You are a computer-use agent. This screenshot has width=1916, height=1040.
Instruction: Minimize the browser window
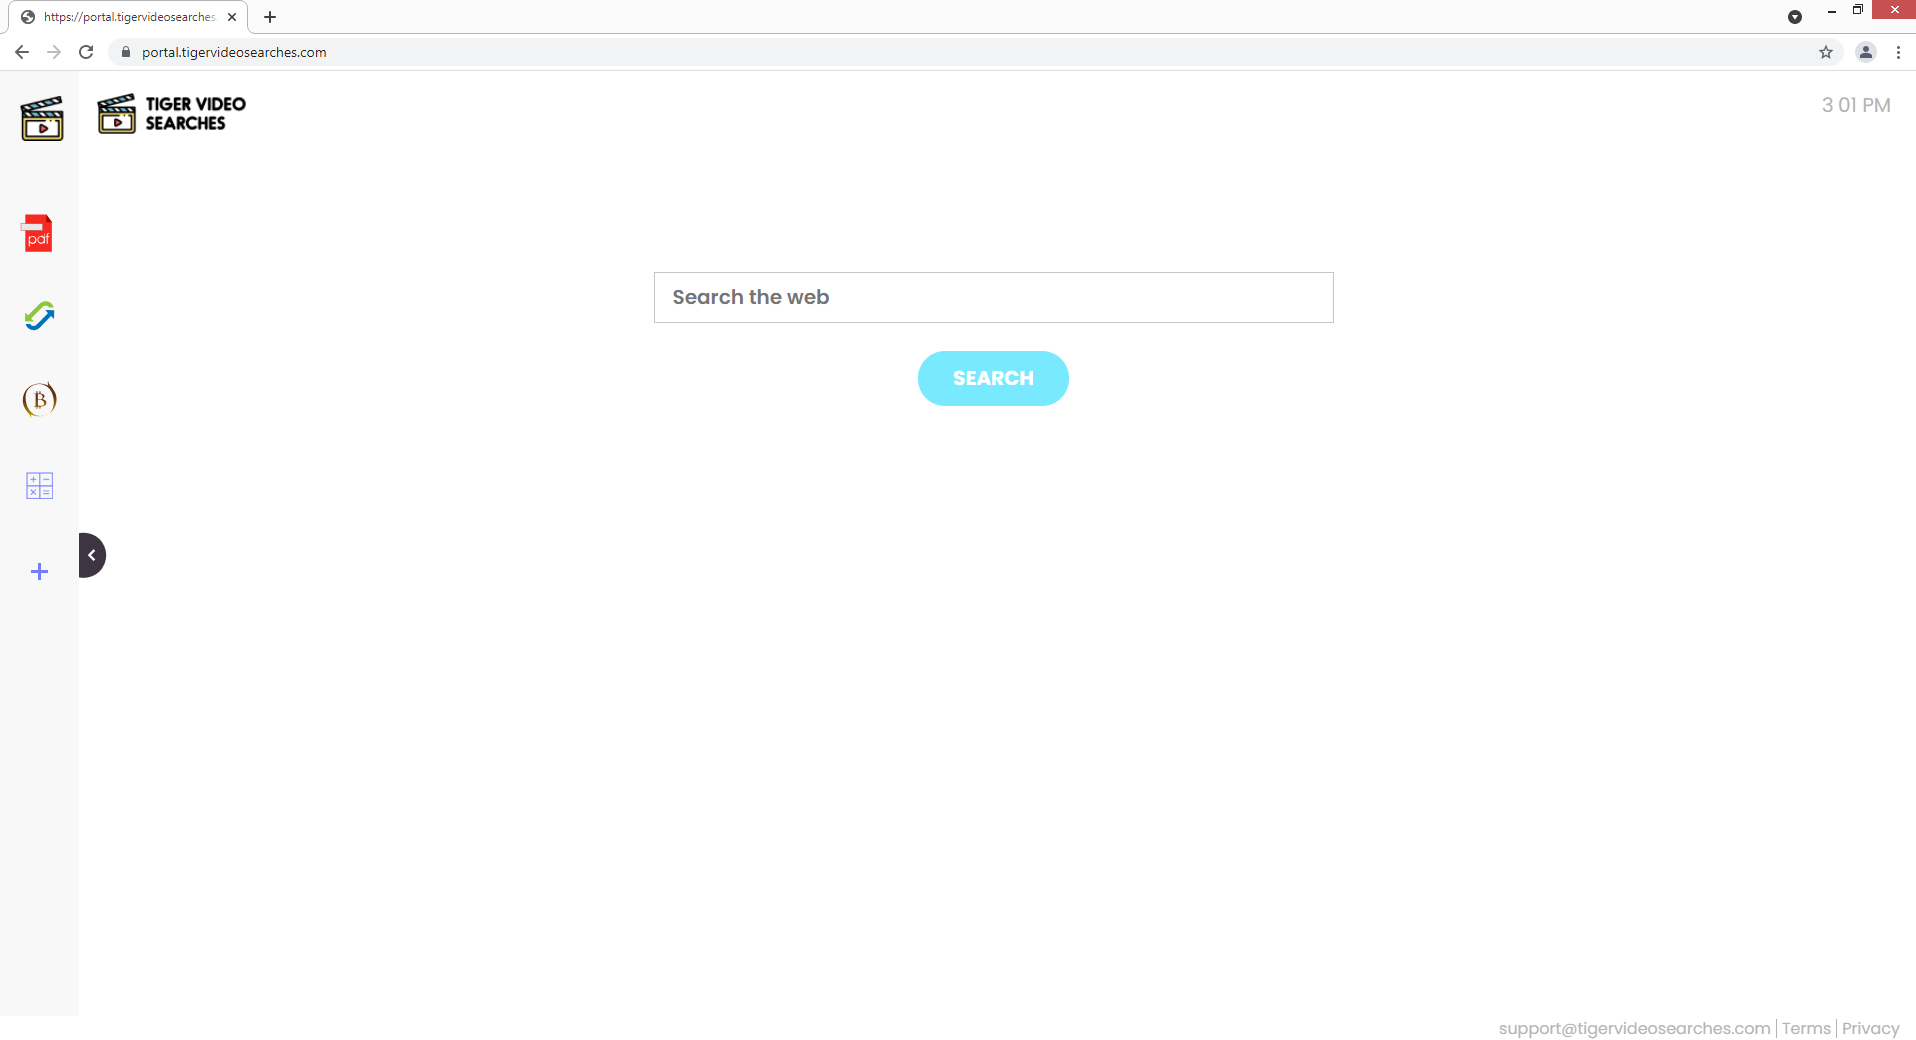pos(1832,10)
